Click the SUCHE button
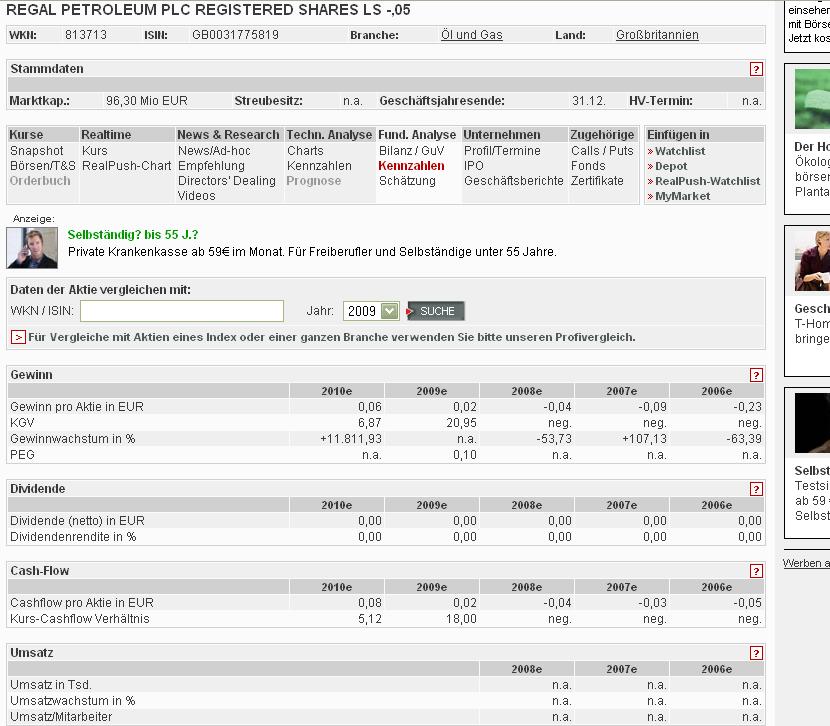 [x=434, y=310]
